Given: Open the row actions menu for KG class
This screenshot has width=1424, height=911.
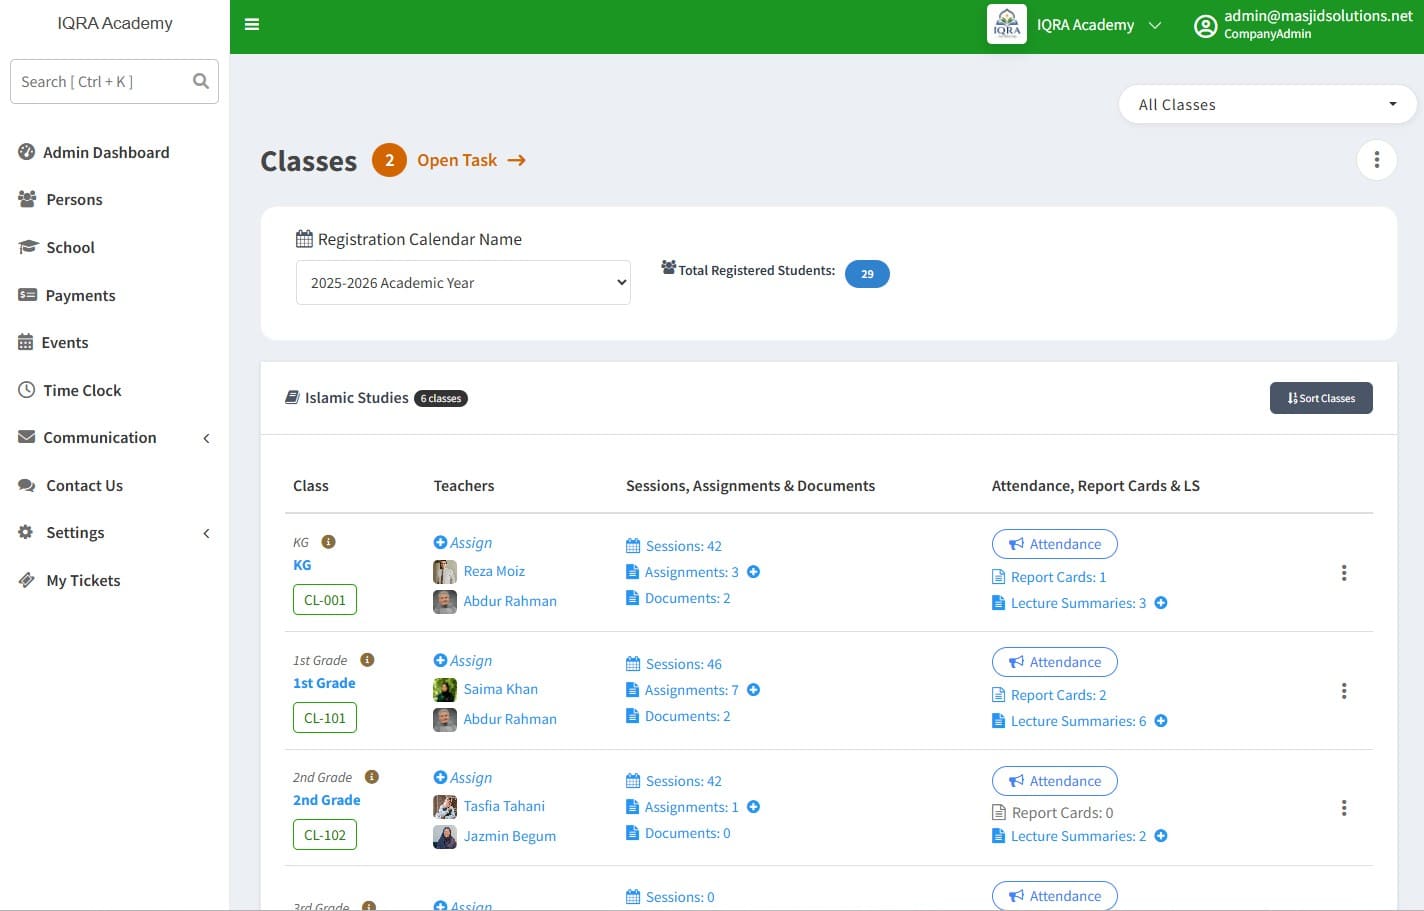Looking at the screenshot, I should [1344, 573].
